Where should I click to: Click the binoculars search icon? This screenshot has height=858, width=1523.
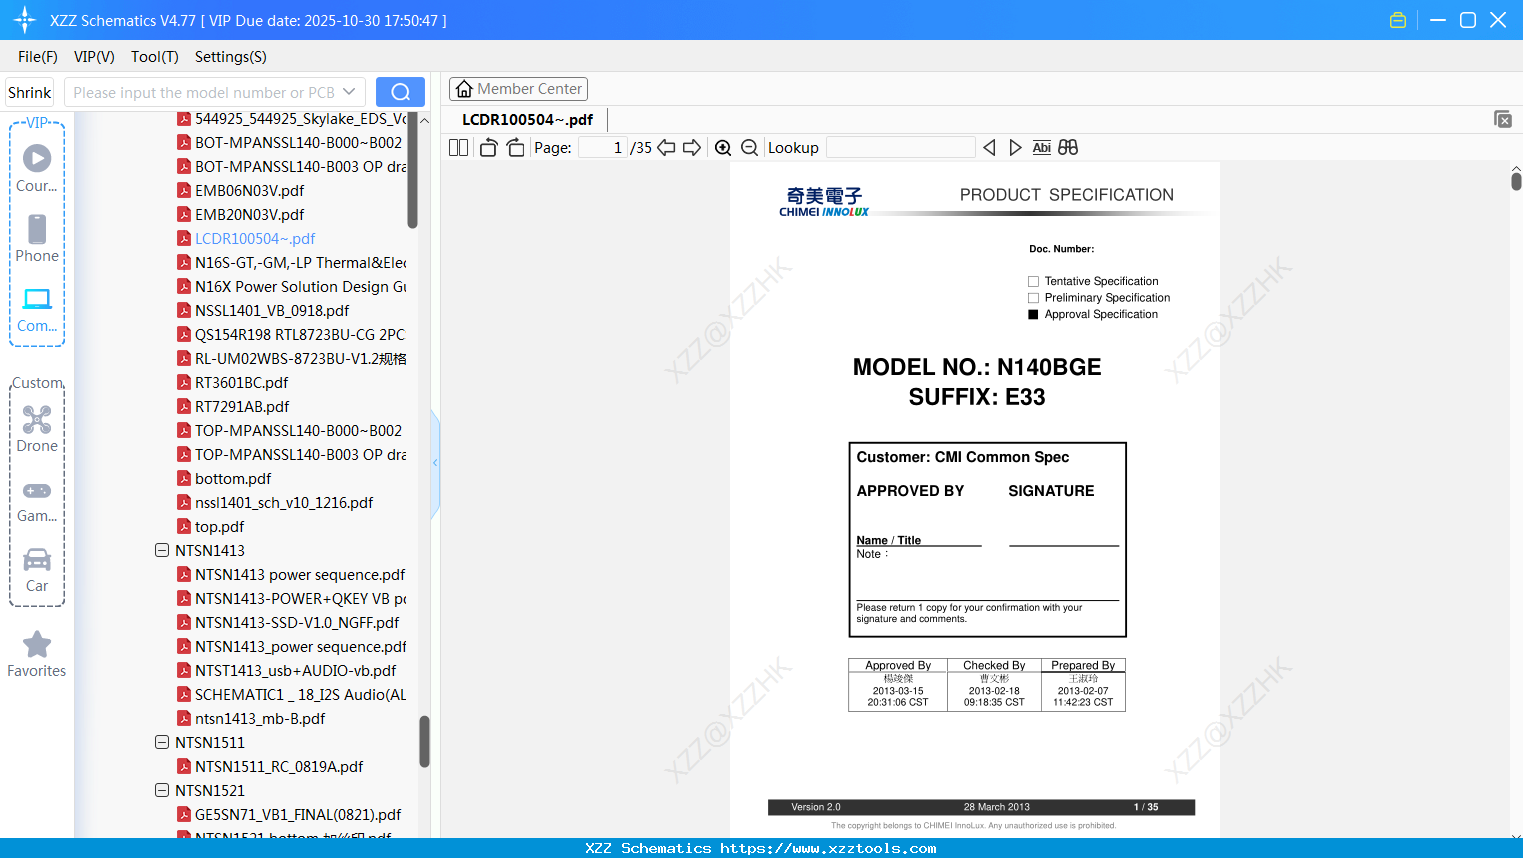pyautogui.click(x=1068, y=148)
